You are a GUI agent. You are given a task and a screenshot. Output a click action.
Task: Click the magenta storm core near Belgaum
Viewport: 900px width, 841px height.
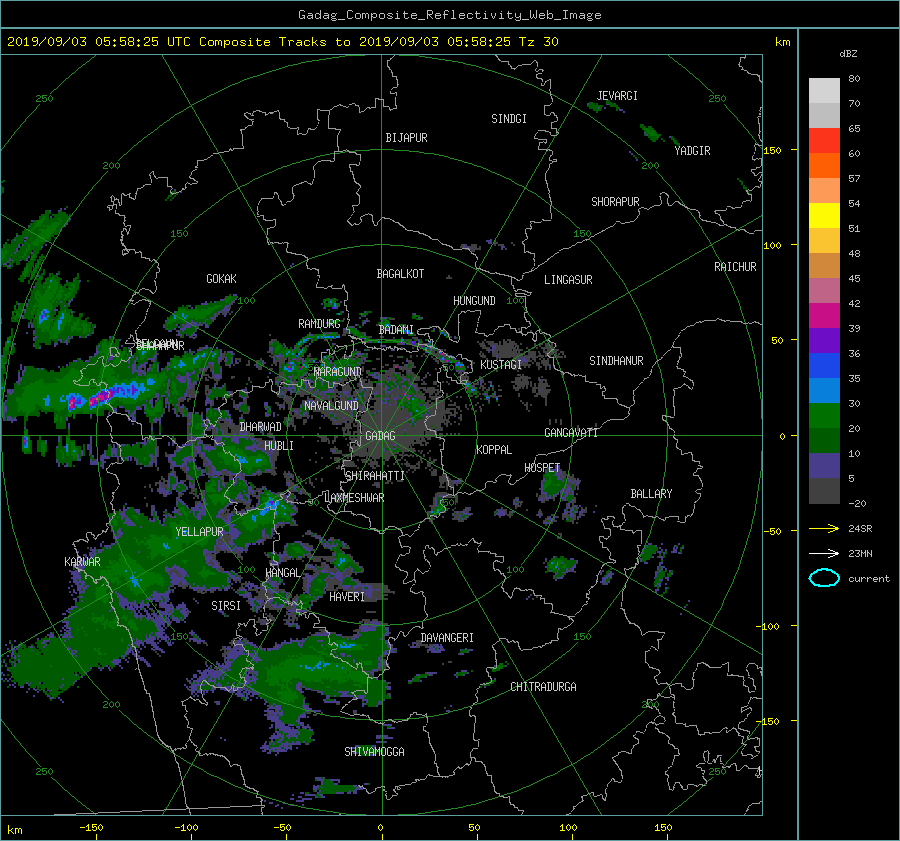point(99,397)
